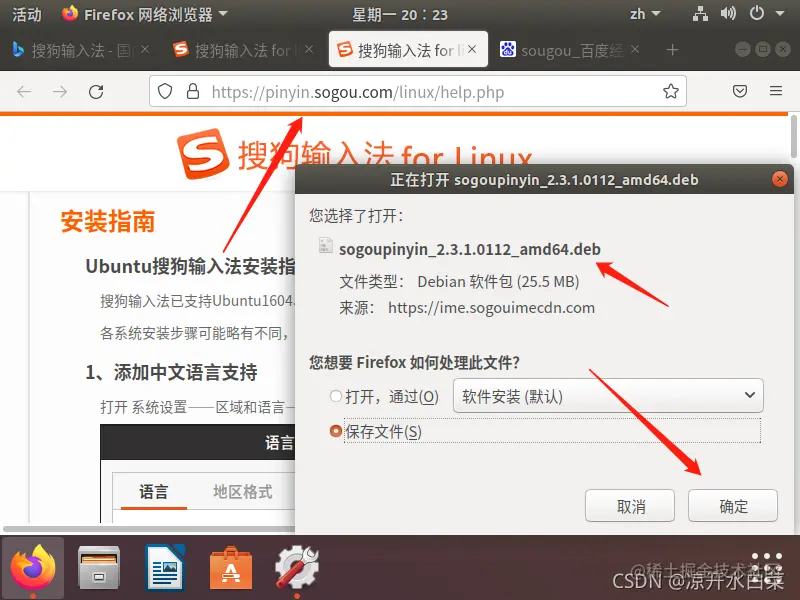Switch to the Bing 搜狗输入法 tab

coord(82,49)
